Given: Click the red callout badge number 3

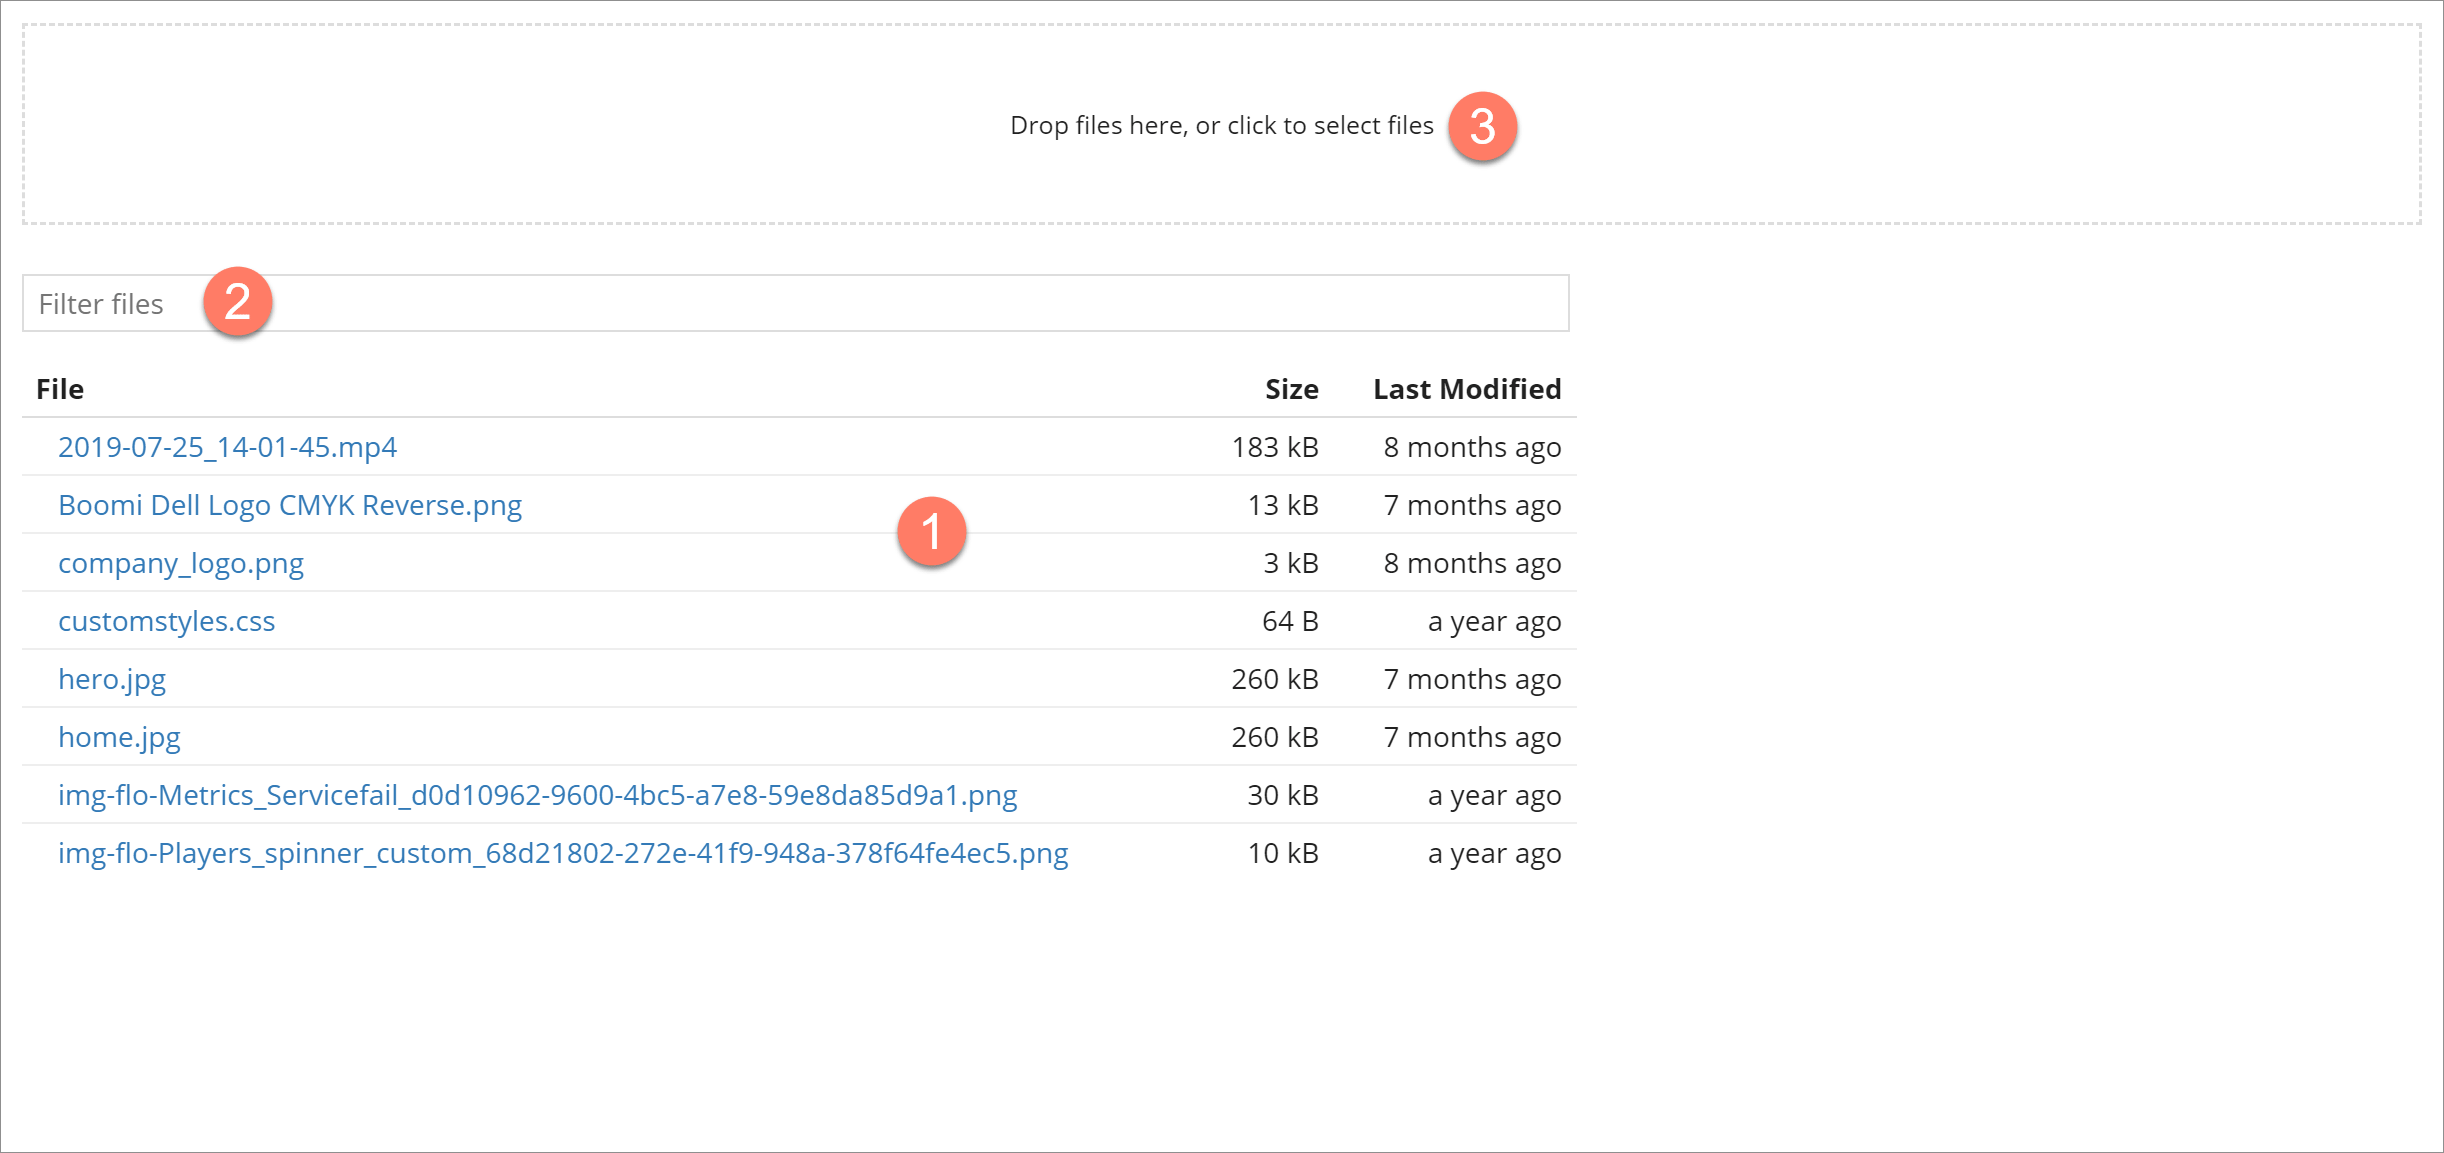Looking at the screenshot, I should [1482, 126].
